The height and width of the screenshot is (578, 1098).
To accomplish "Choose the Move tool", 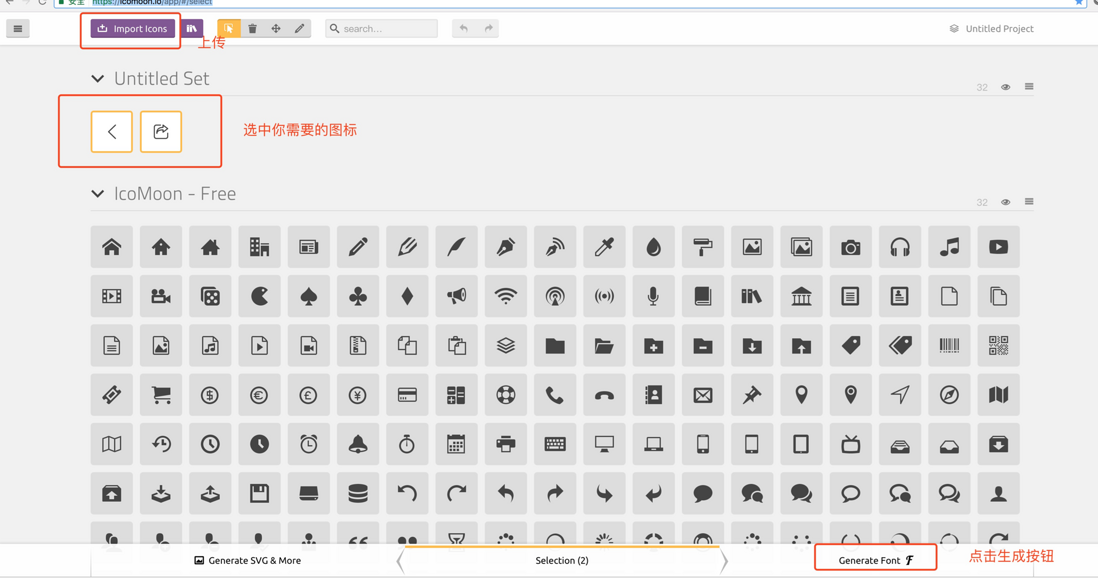I will [x=276, y=29].
